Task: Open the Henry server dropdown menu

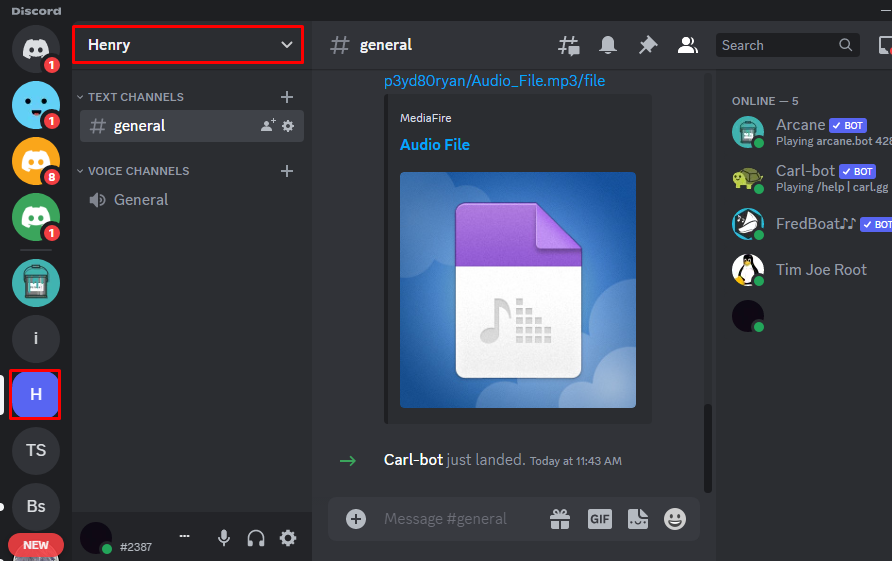Action: 188,44
